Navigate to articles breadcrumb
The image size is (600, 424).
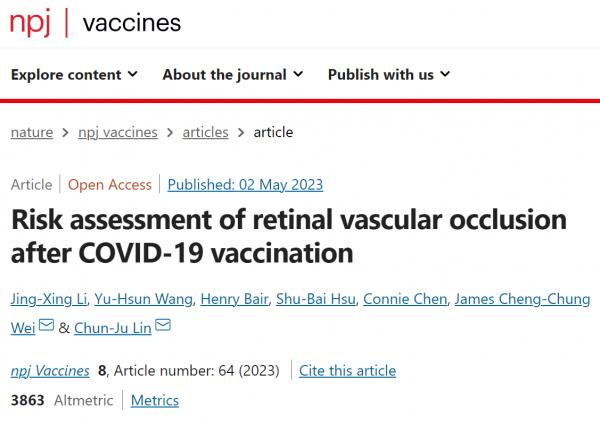pos(205,132)
